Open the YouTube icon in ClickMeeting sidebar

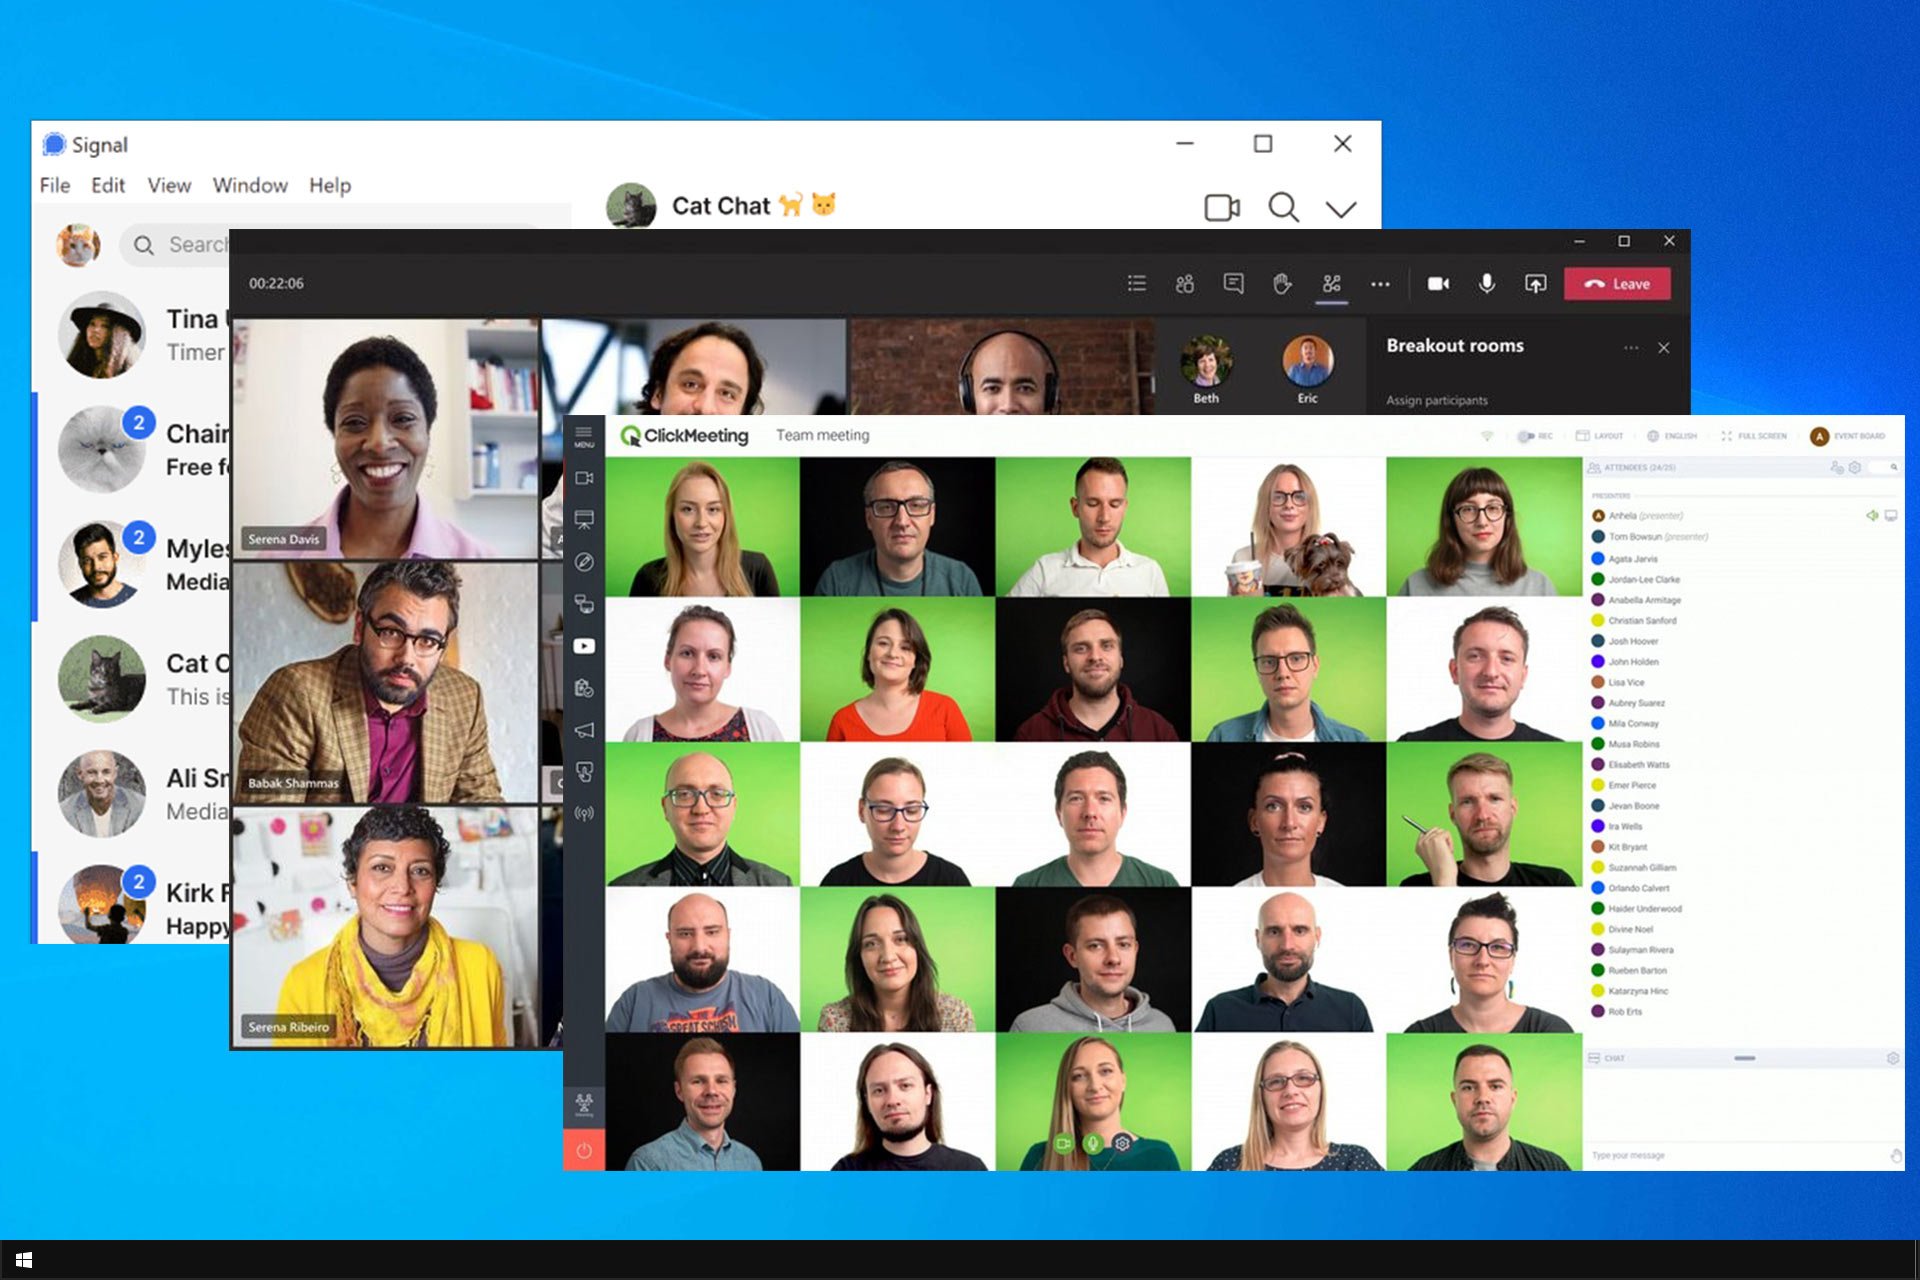click(584, 646)
